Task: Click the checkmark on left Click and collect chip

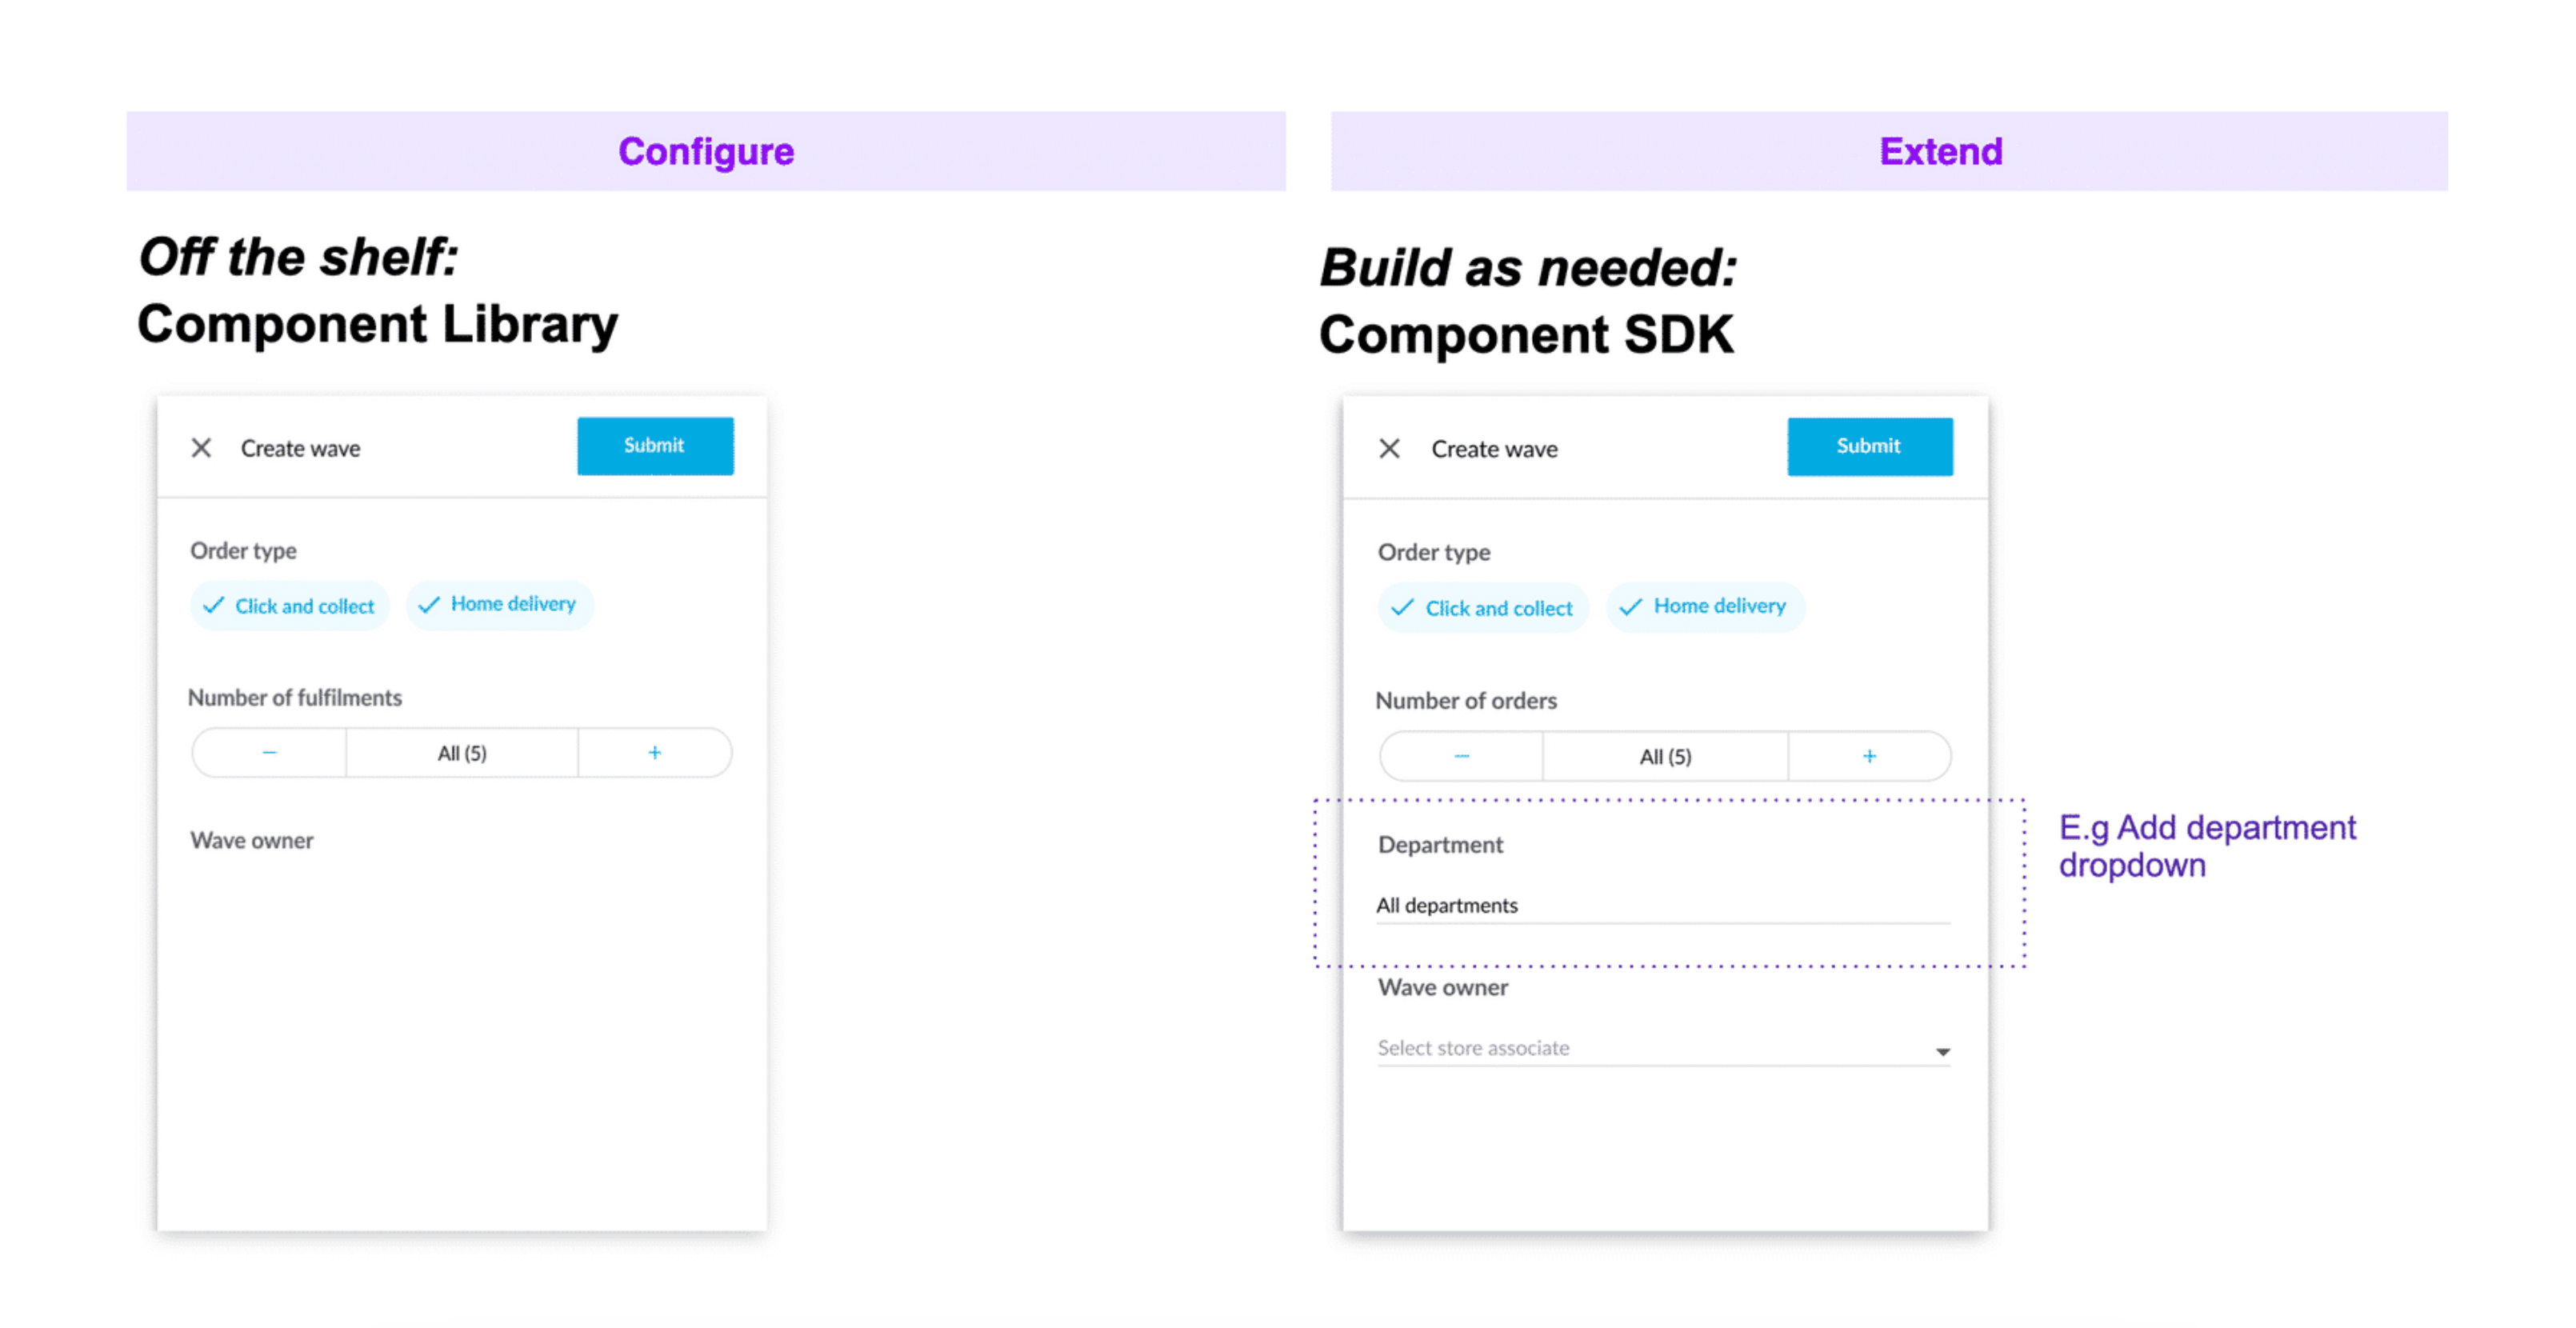Action: tap(214, 605)
